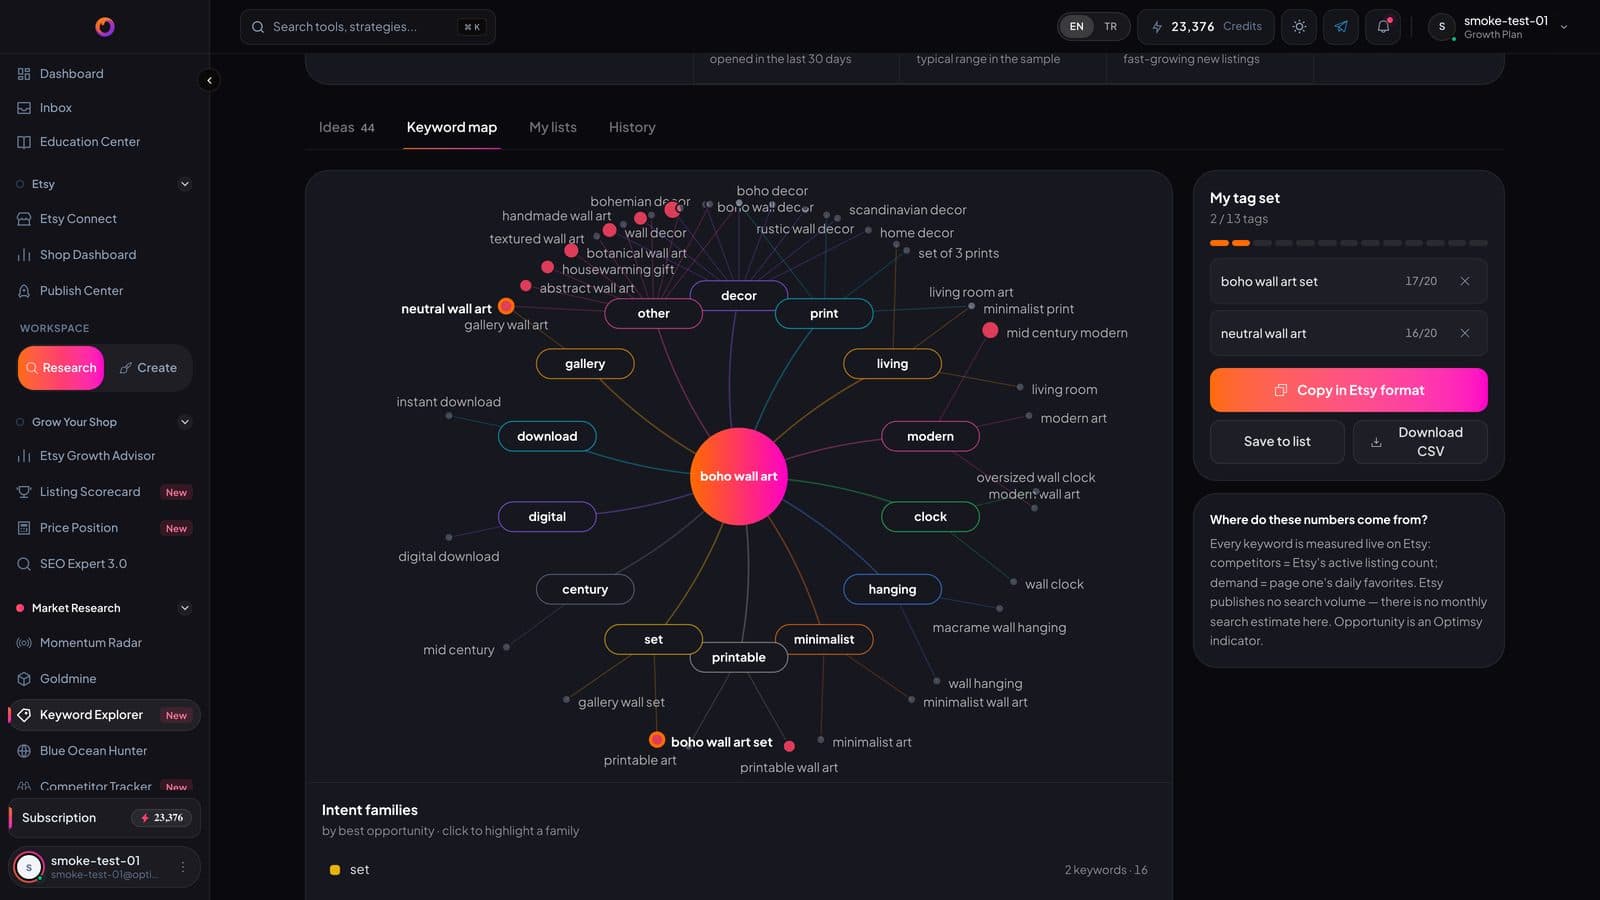1600x900 pixels.
Task: Open the Credits balance button
Action: point(1206,27)
